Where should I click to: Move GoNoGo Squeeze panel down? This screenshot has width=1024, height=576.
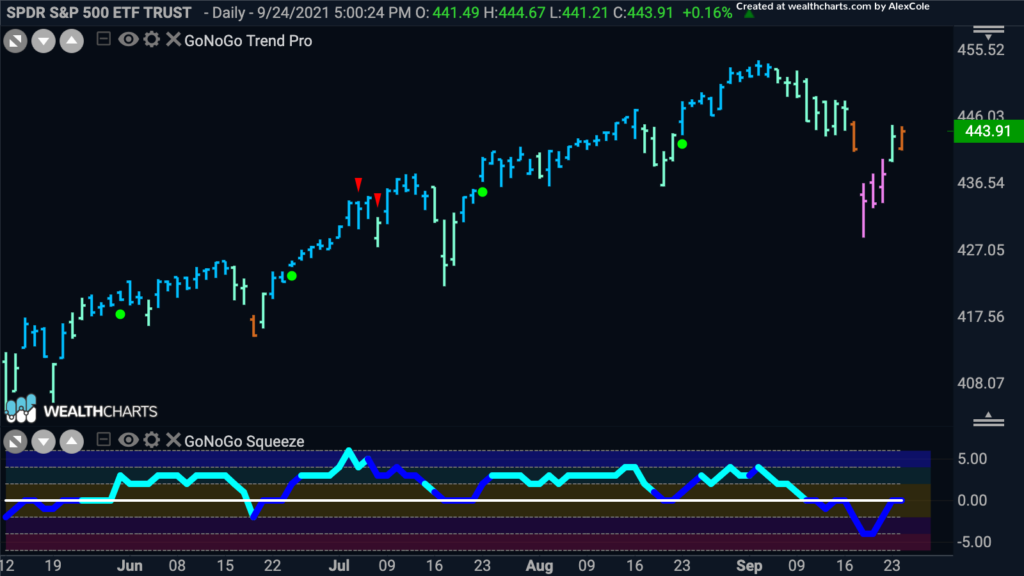[x=43, y=442]
